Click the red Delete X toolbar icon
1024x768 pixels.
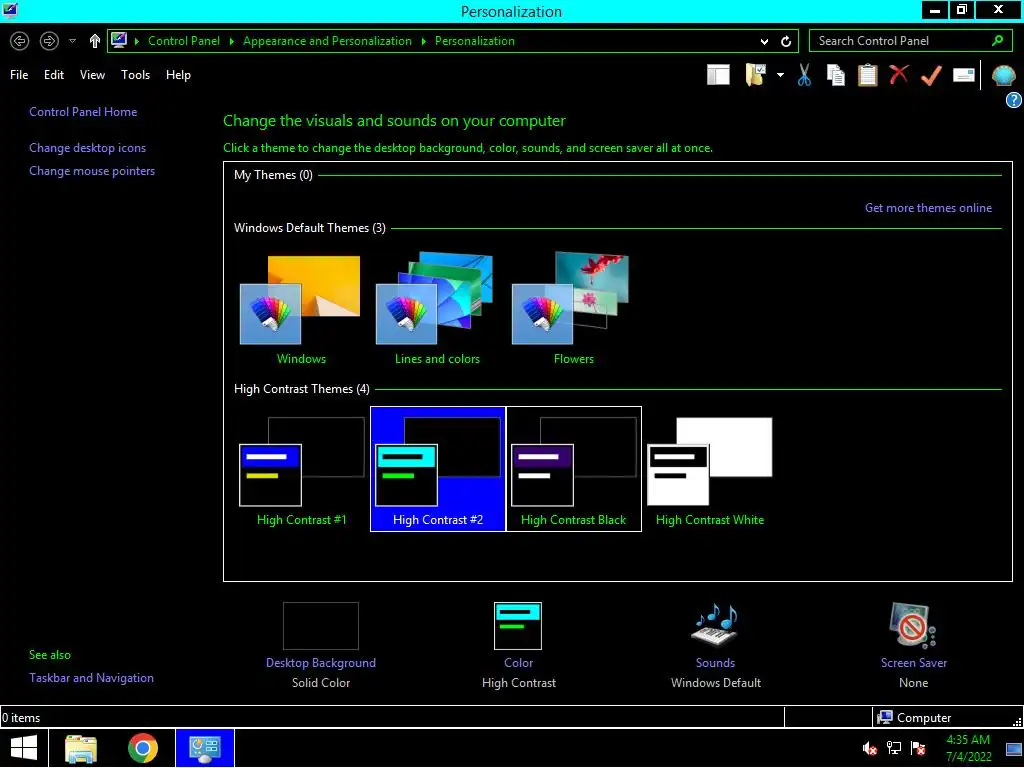(x=899, y=74)
